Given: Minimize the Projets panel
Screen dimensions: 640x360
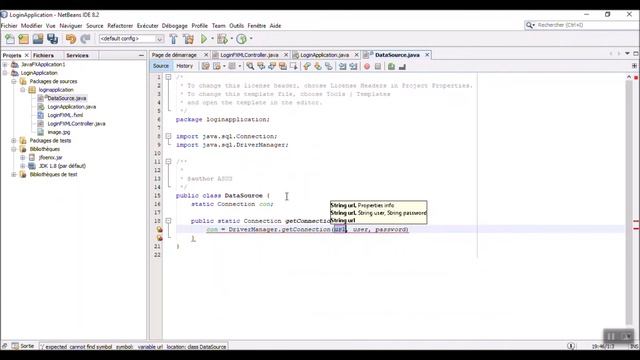Looking at the screenshot, I should 141,55.
